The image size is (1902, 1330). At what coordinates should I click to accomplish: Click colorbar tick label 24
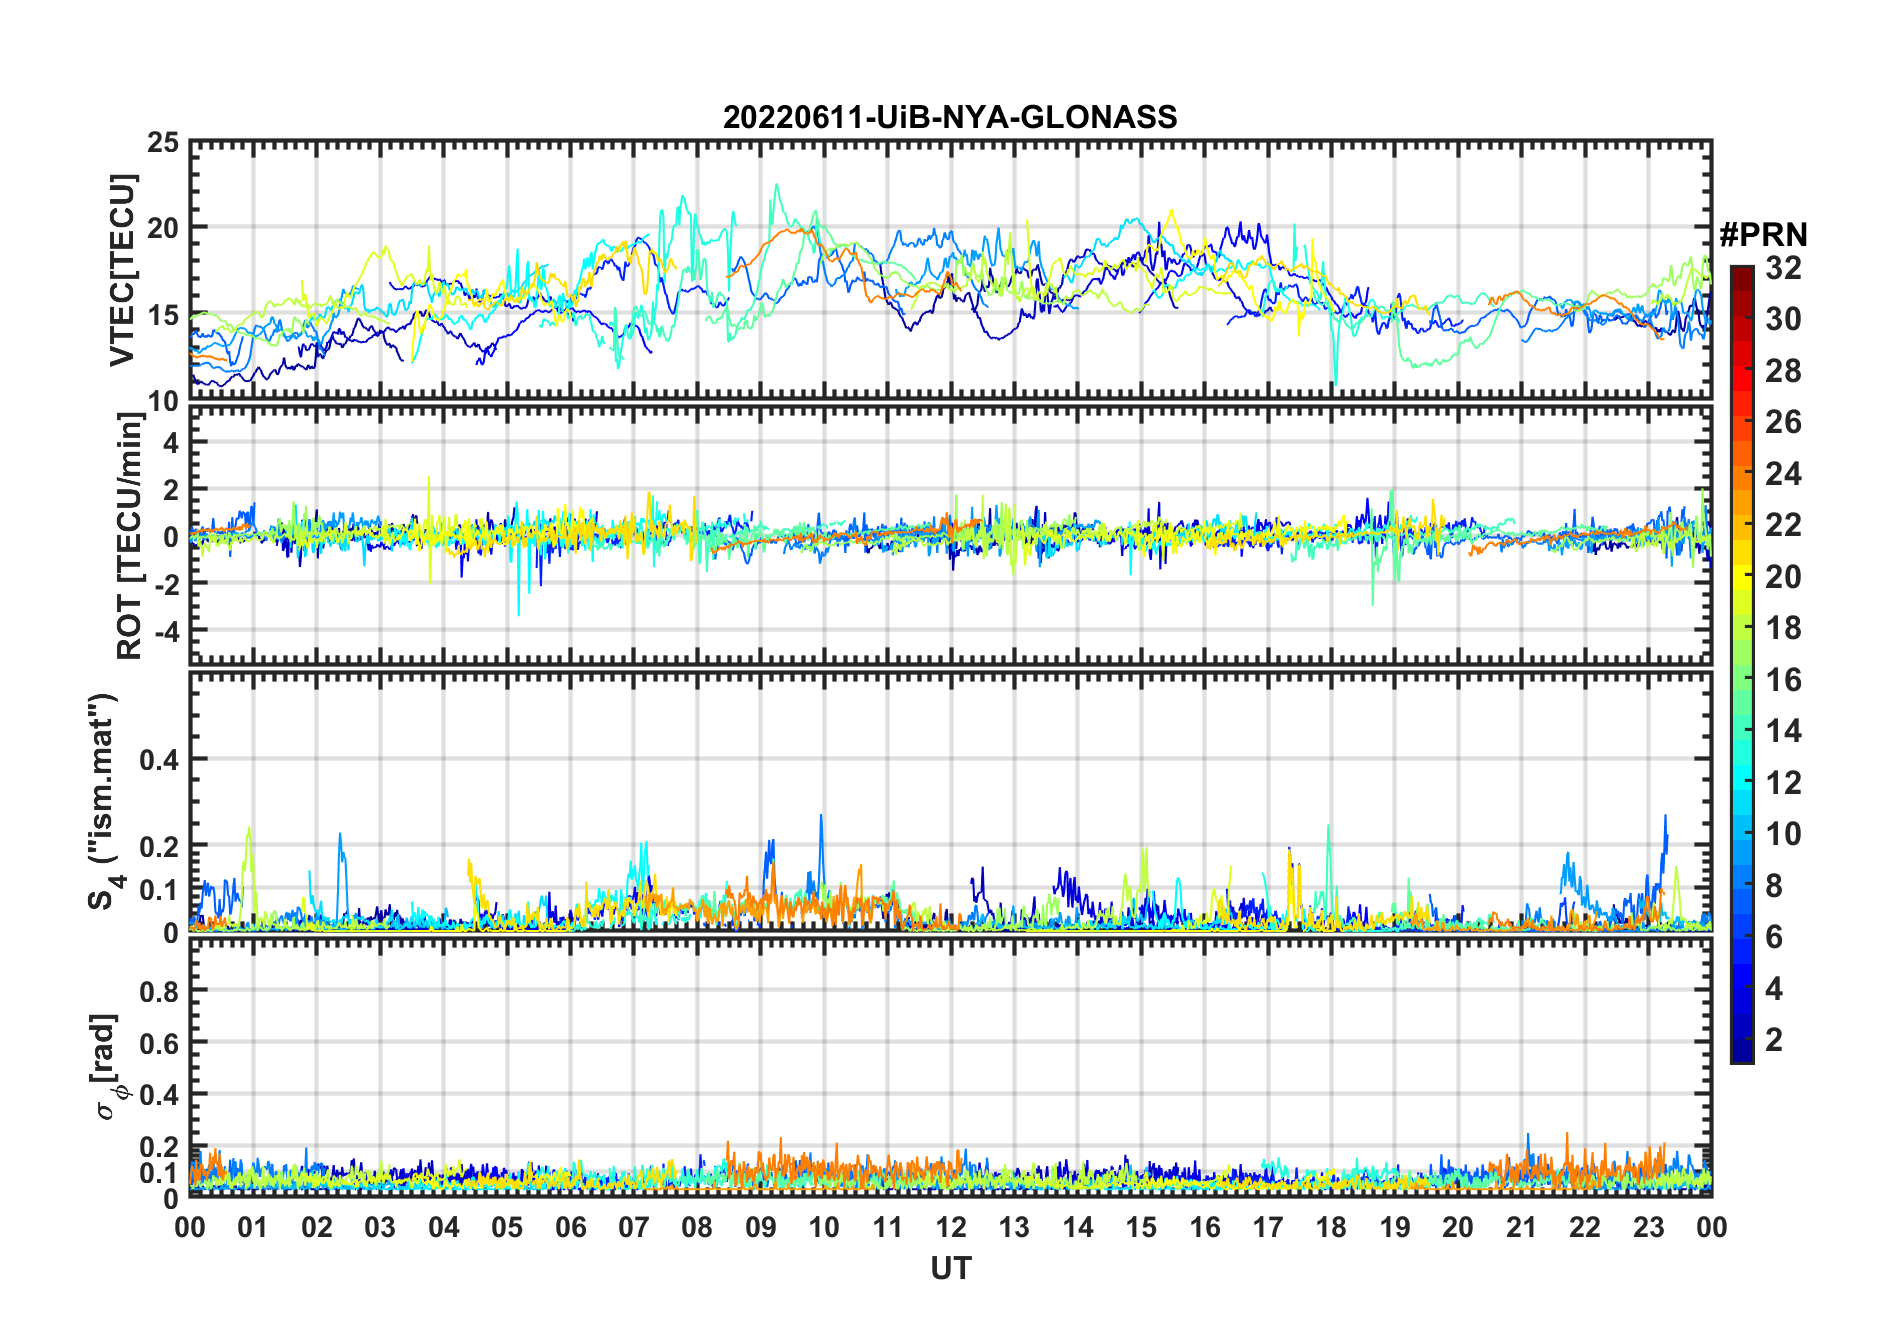[x=1783, y=474]
